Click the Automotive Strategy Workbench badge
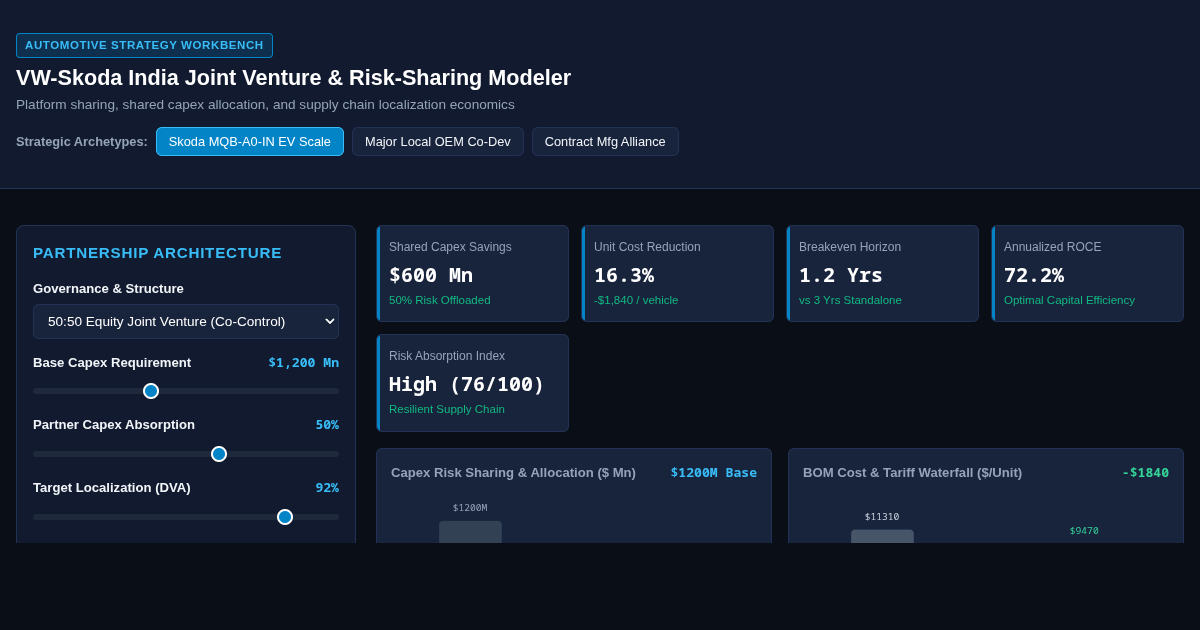 point(144,45)
